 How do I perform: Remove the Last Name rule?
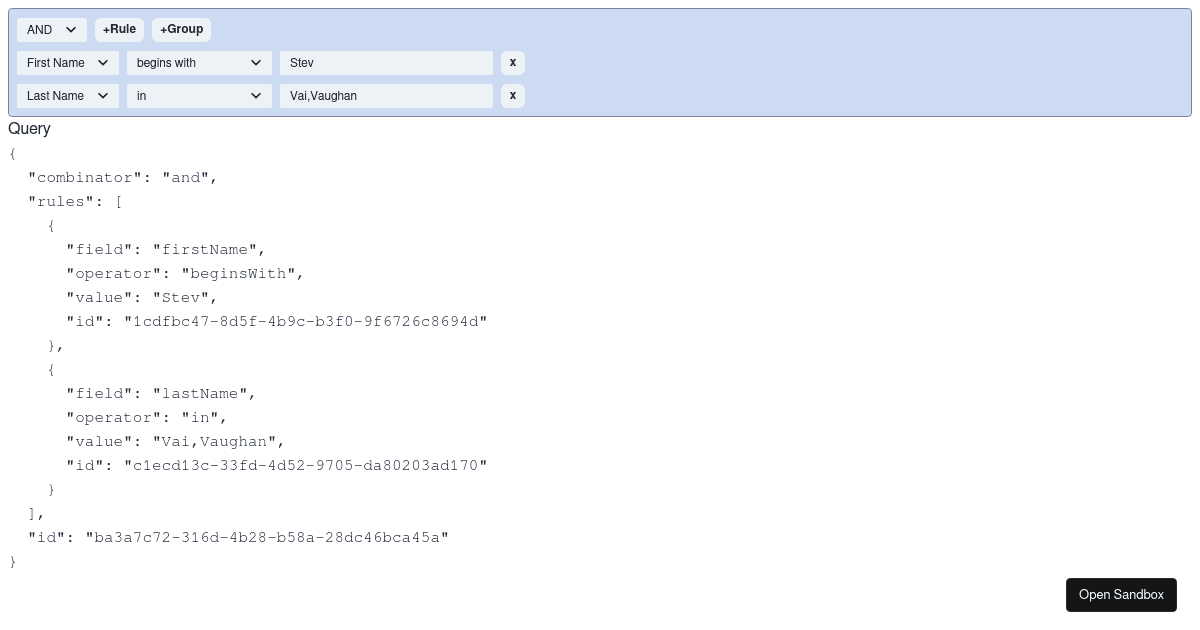click(x=512, y=95)
